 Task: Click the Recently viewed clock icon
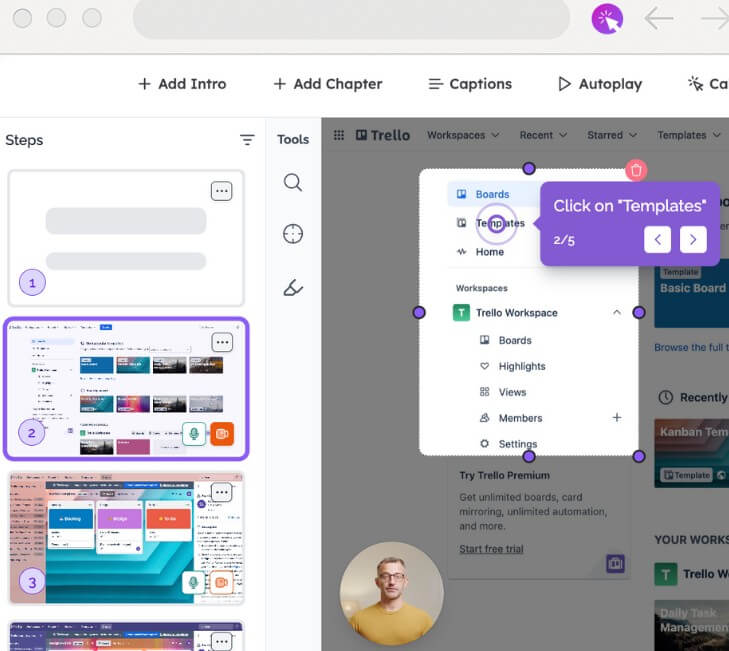click(665, 398)
